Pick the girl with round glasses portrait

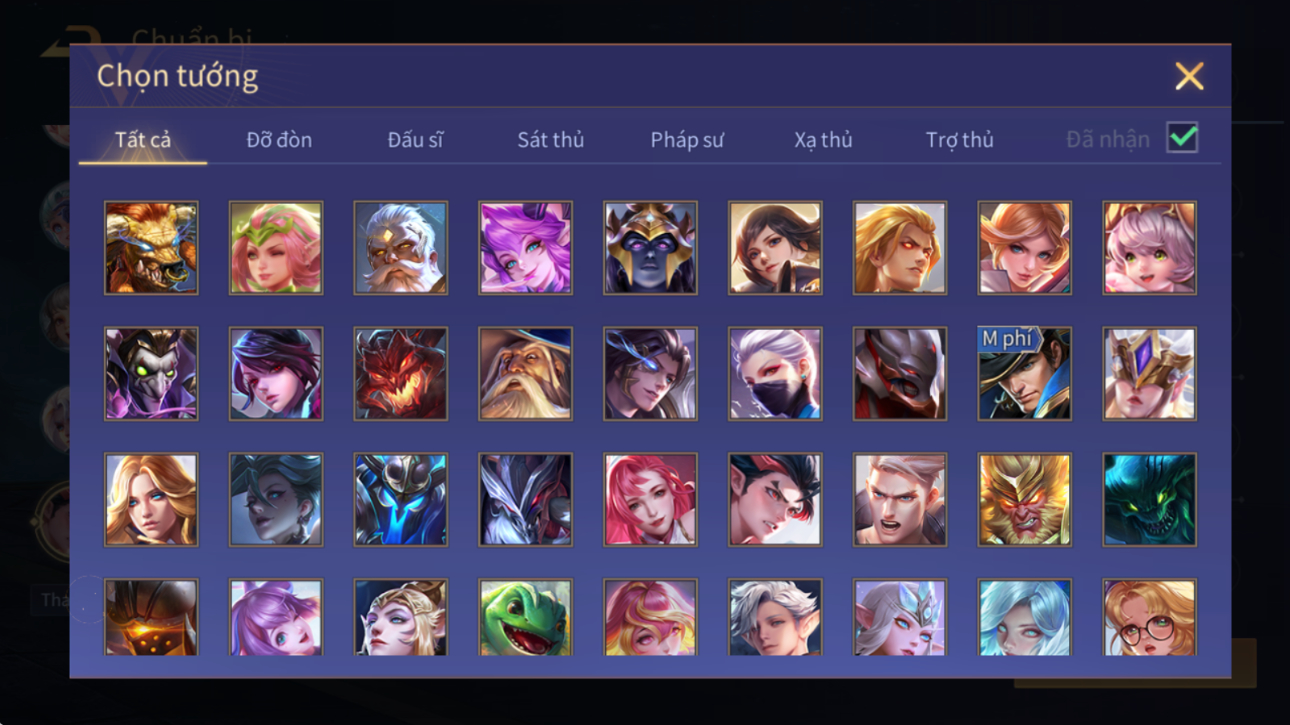(1149, 617)
